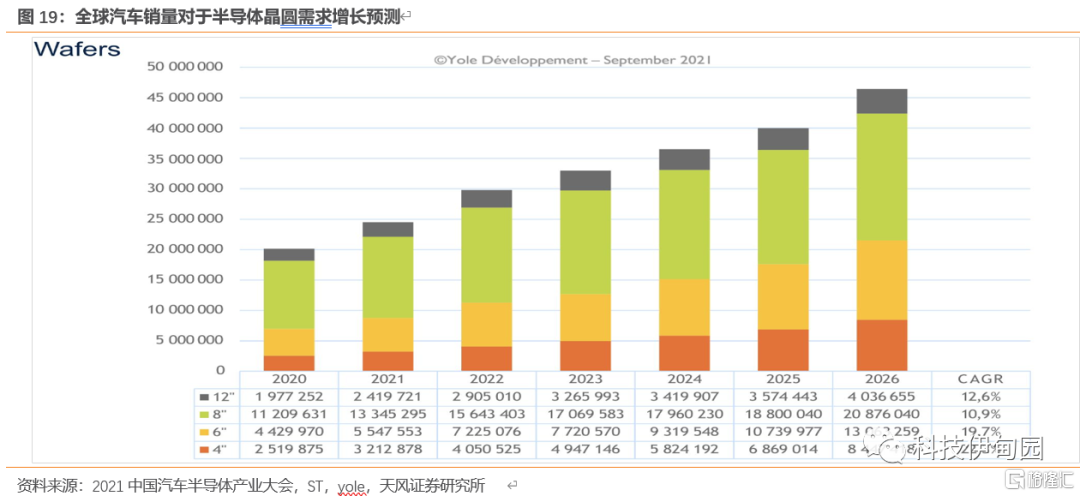Click the 2022 year column label

tap(486, 380)
